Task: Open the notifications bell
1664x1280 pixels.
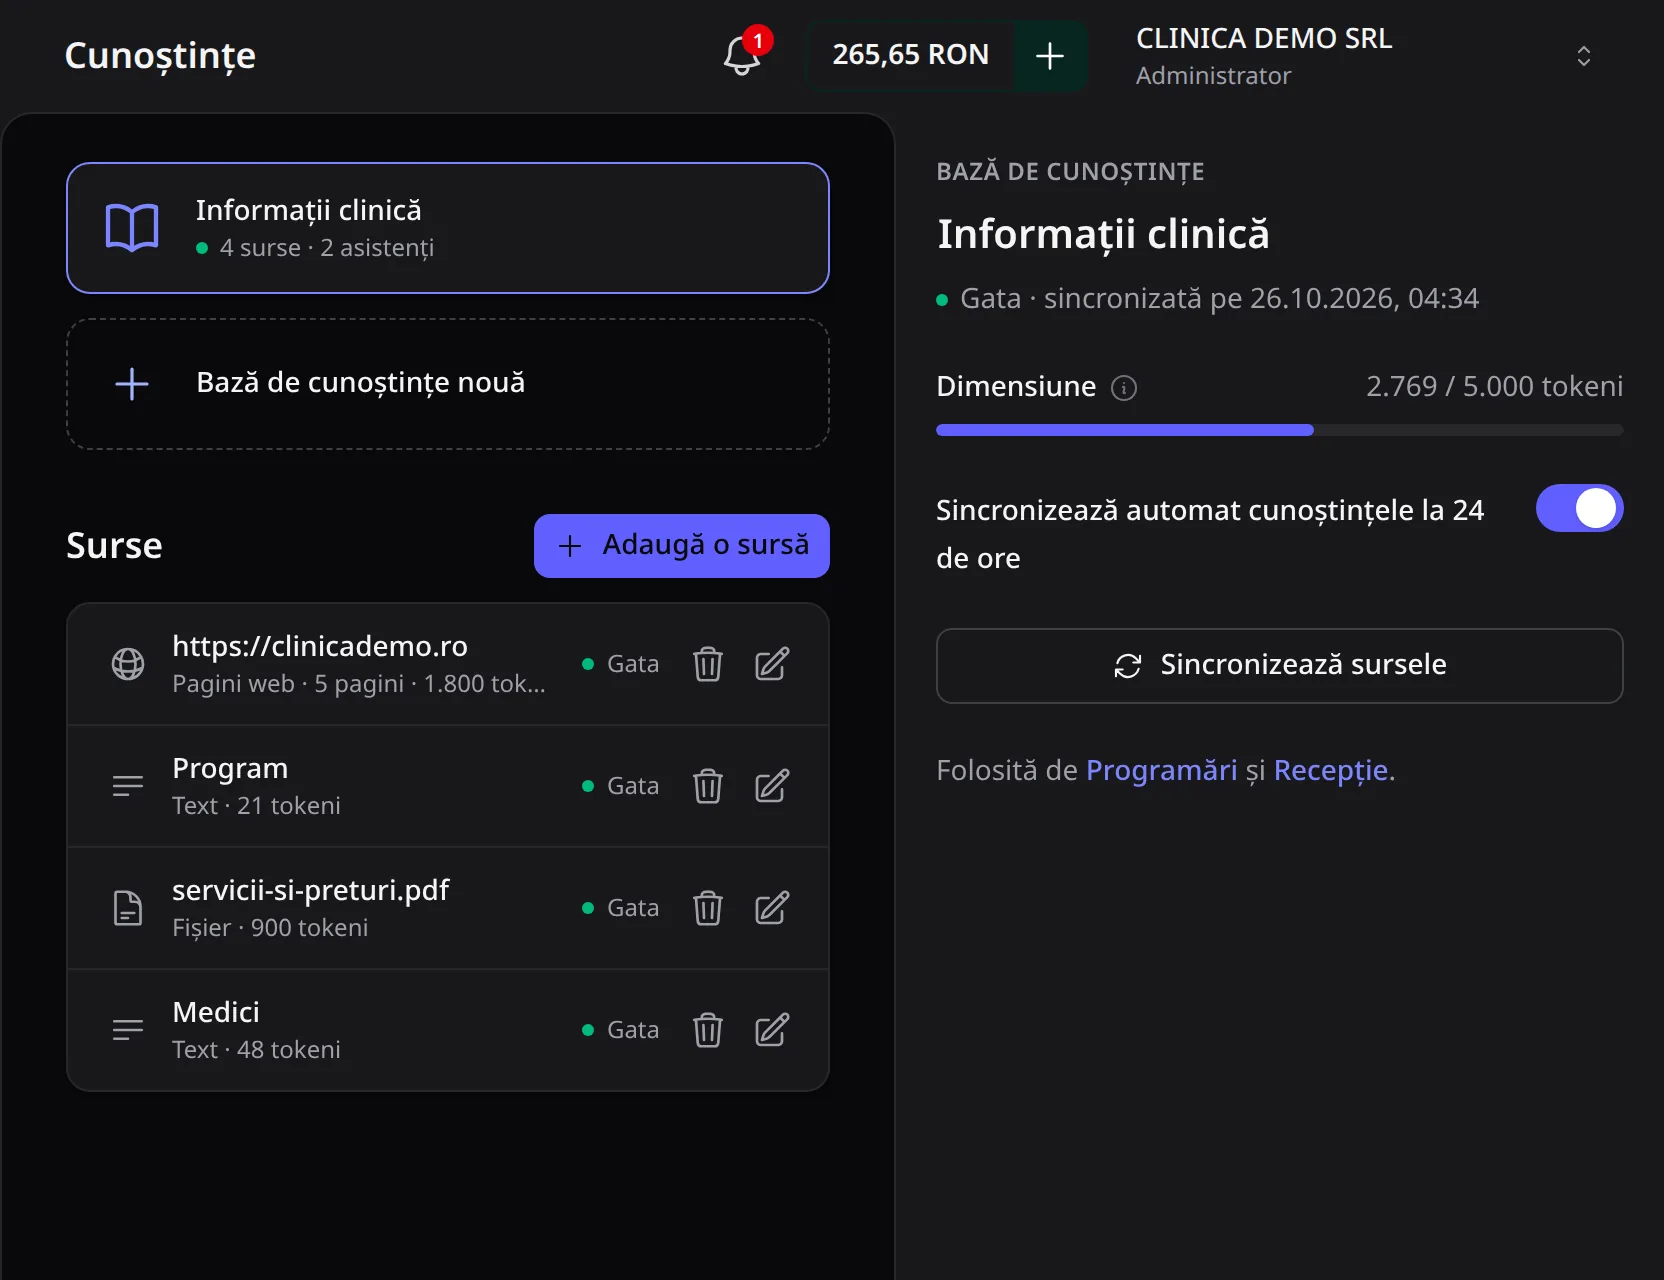Action: click(x=742, y=55)
